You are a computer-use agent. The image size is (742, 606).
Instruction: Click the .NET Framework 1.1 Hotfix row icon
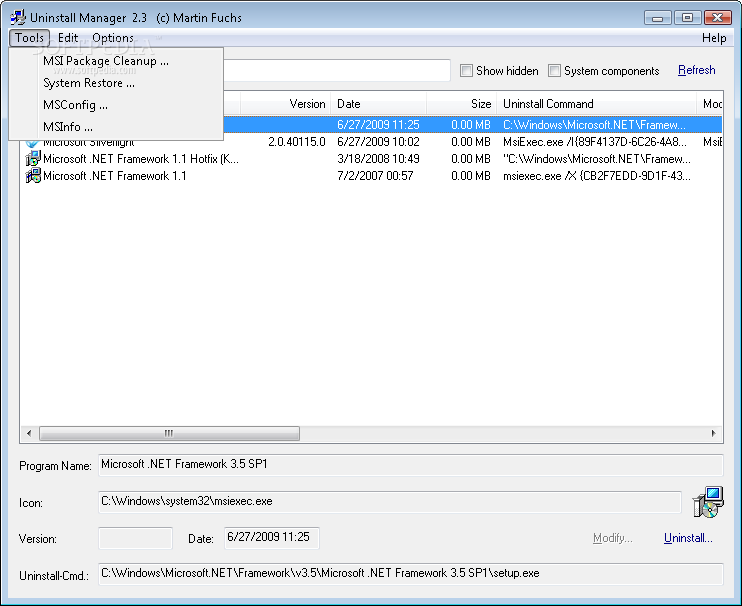point(33,158)
